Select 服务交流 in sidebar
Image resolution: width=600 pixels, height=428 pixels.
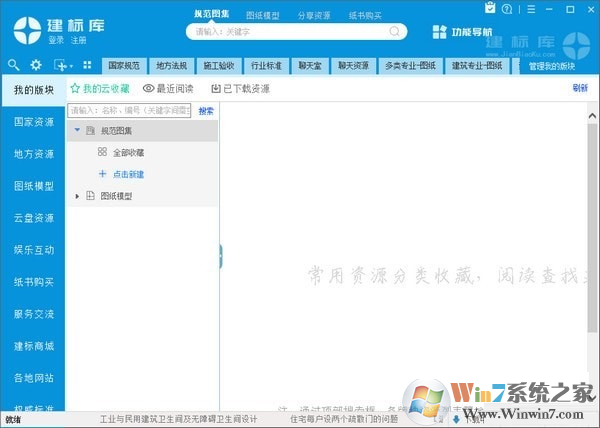(x=34, y=314)
